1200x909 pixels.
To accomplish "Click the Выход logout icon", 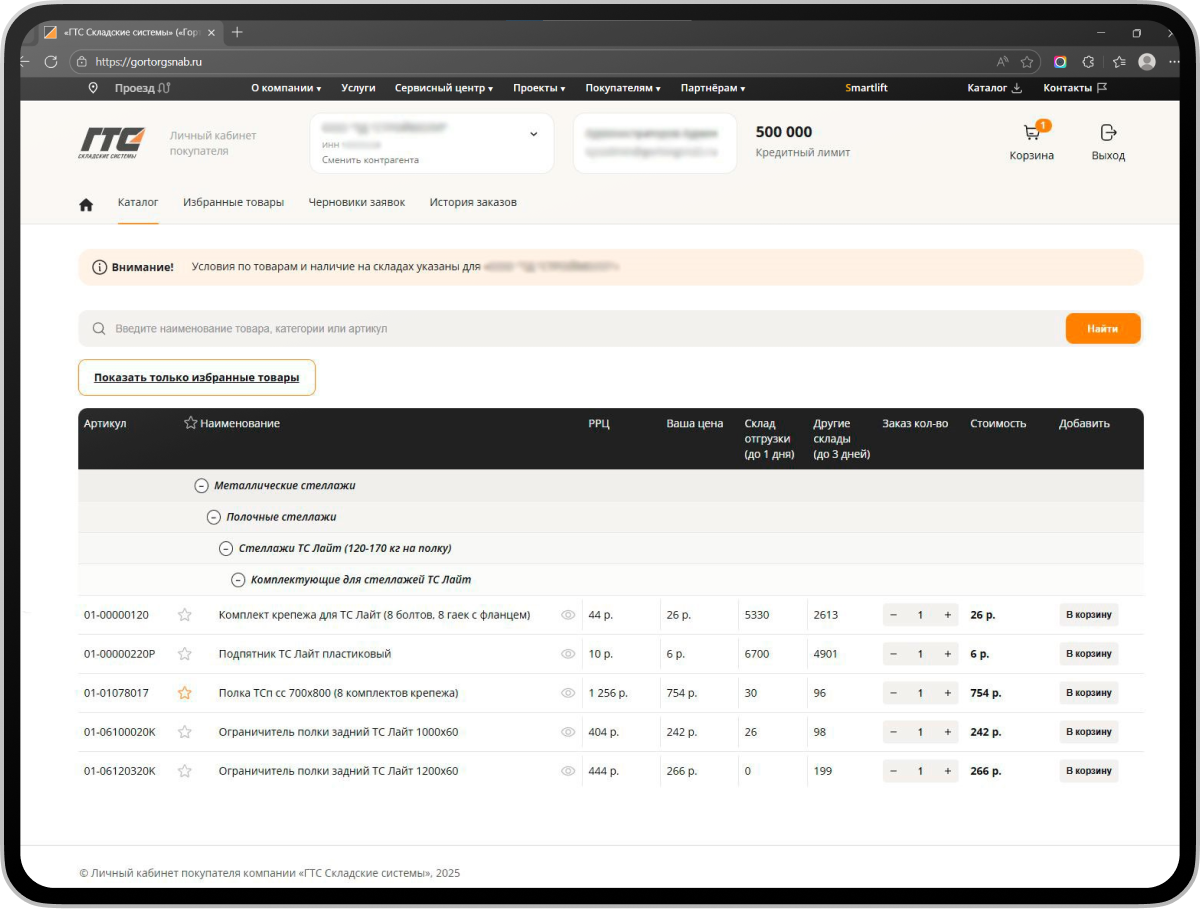I will pyautogui.click(x=1108, y=133).
